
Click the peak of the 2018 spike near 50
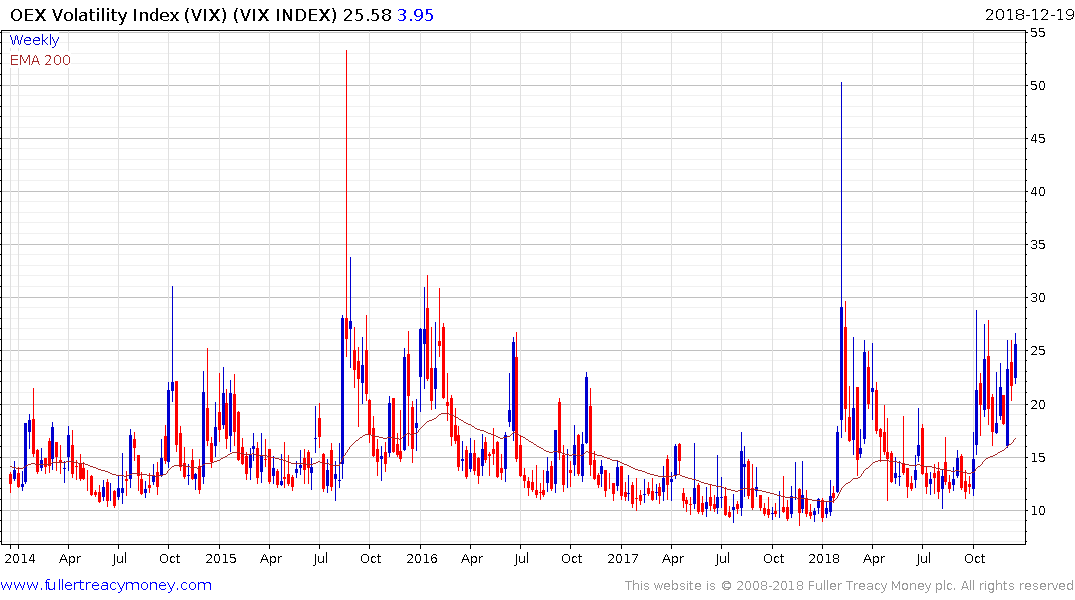tap(841, 83)
